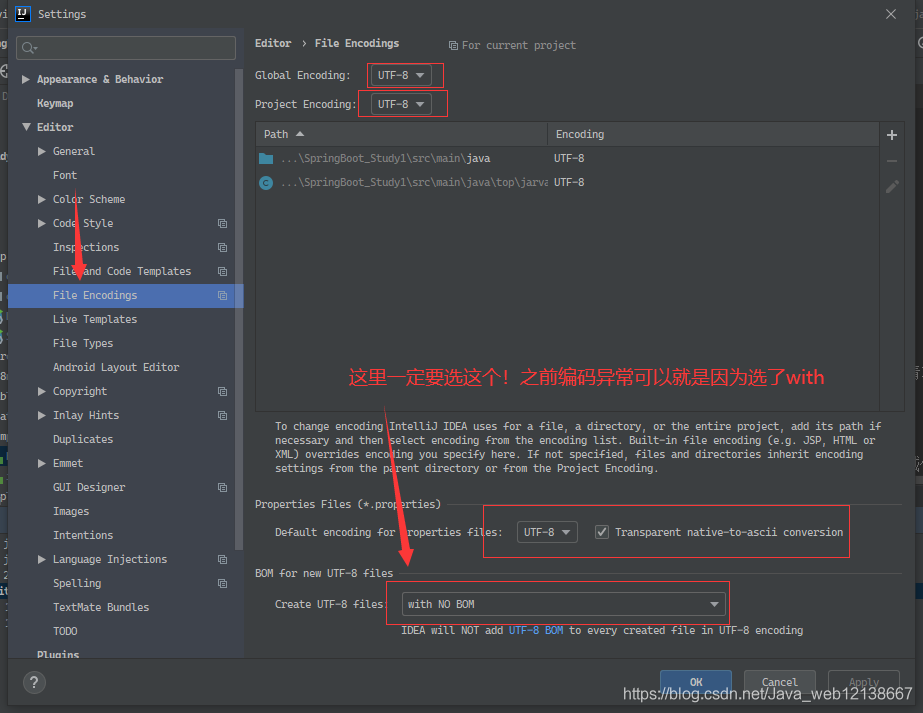Screen dimensions: 923x713
Task: Click the reset icon next to File Encodings entry
Action: point(222,295)
